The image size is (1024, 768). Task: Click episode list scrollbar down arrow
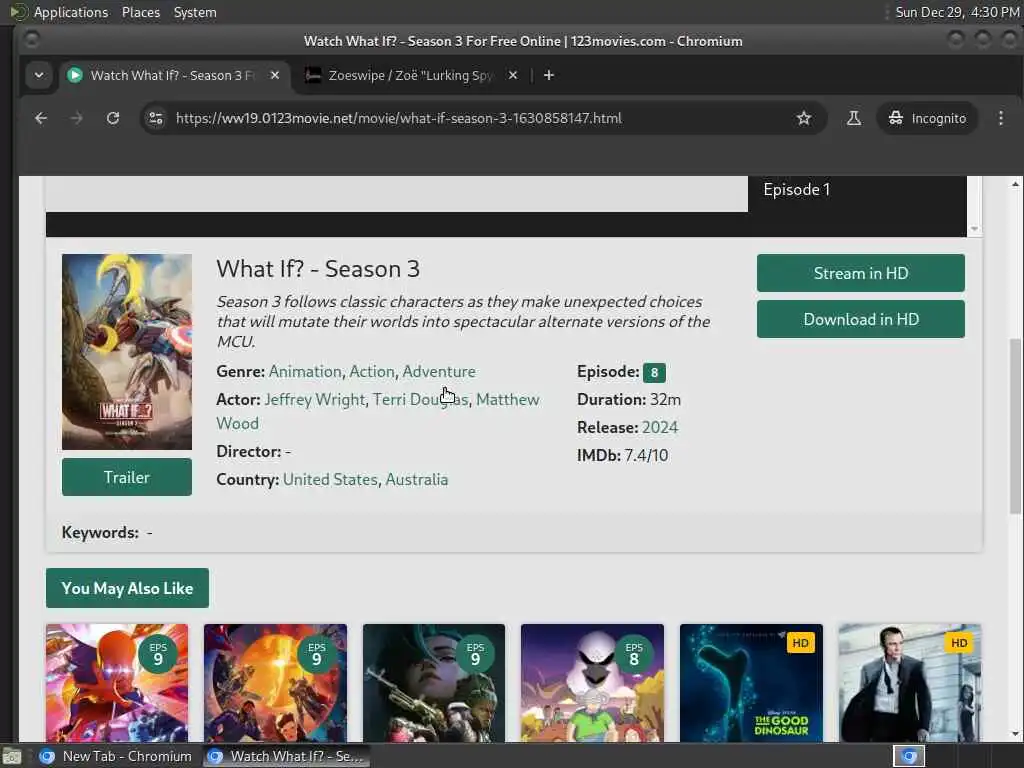pos(974,229)
